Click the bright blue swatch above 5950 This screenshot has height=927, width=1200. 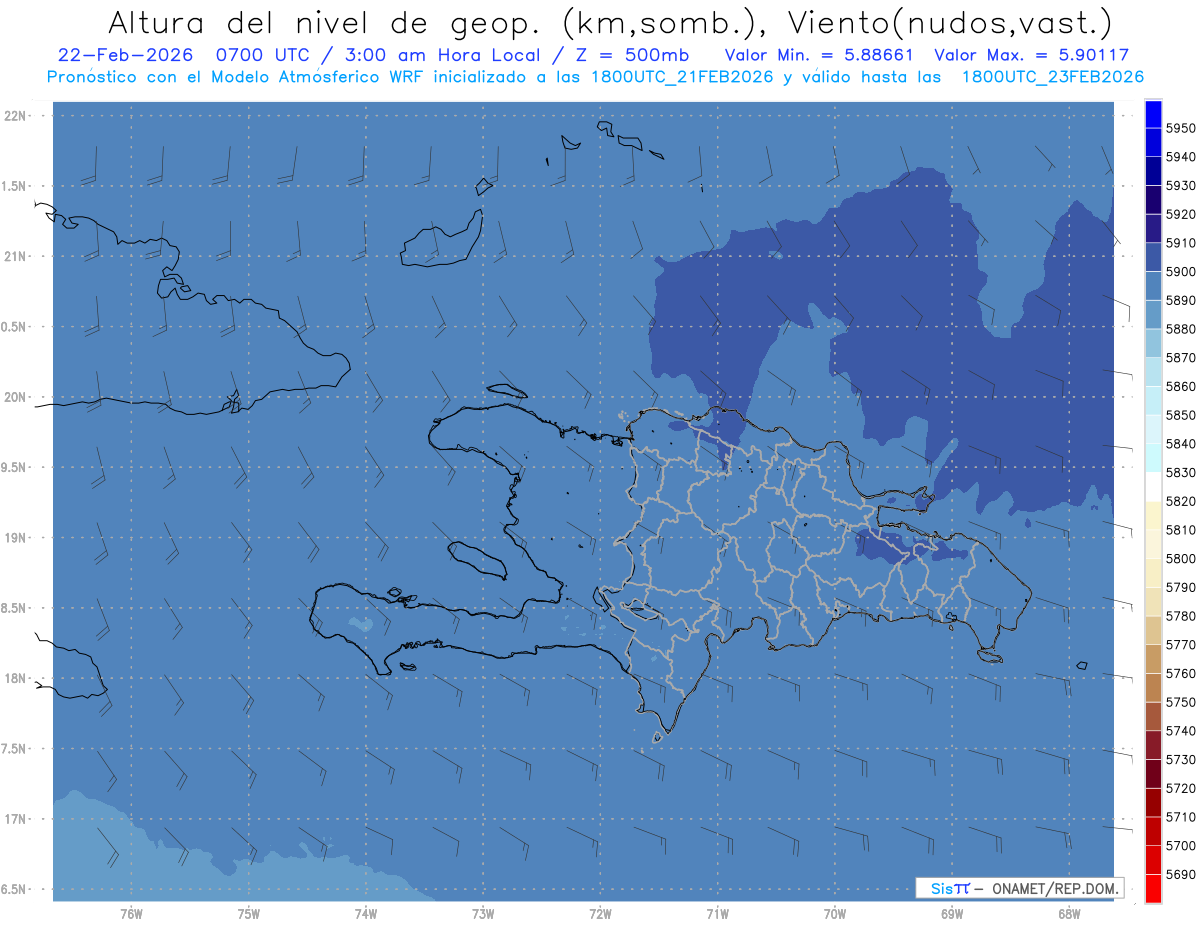[1152, 113]
